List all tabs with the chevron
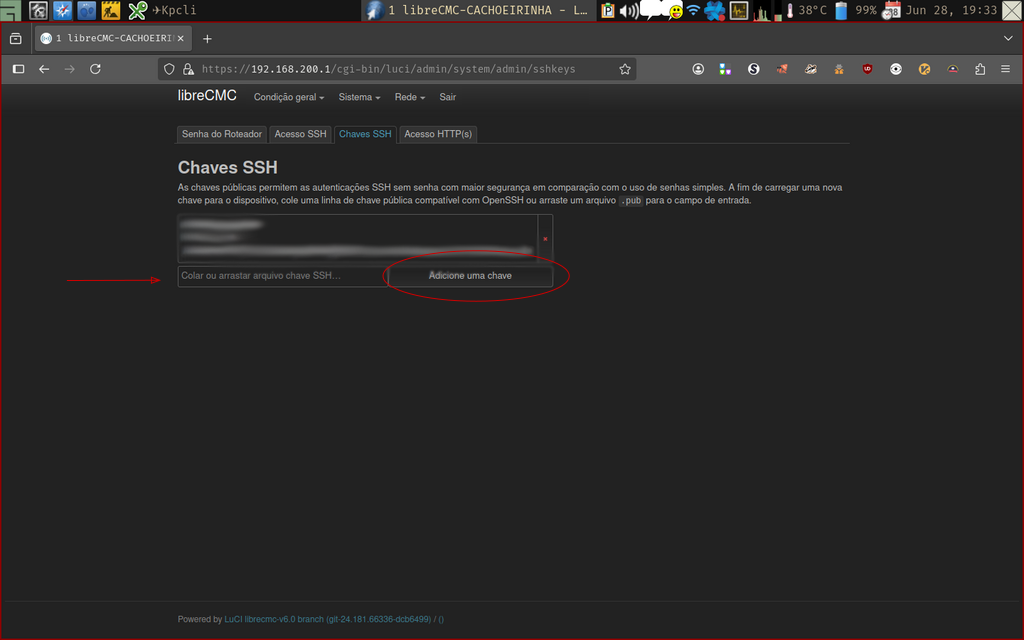This screenshot has width=1024, height=640. tap(1008, 39)
